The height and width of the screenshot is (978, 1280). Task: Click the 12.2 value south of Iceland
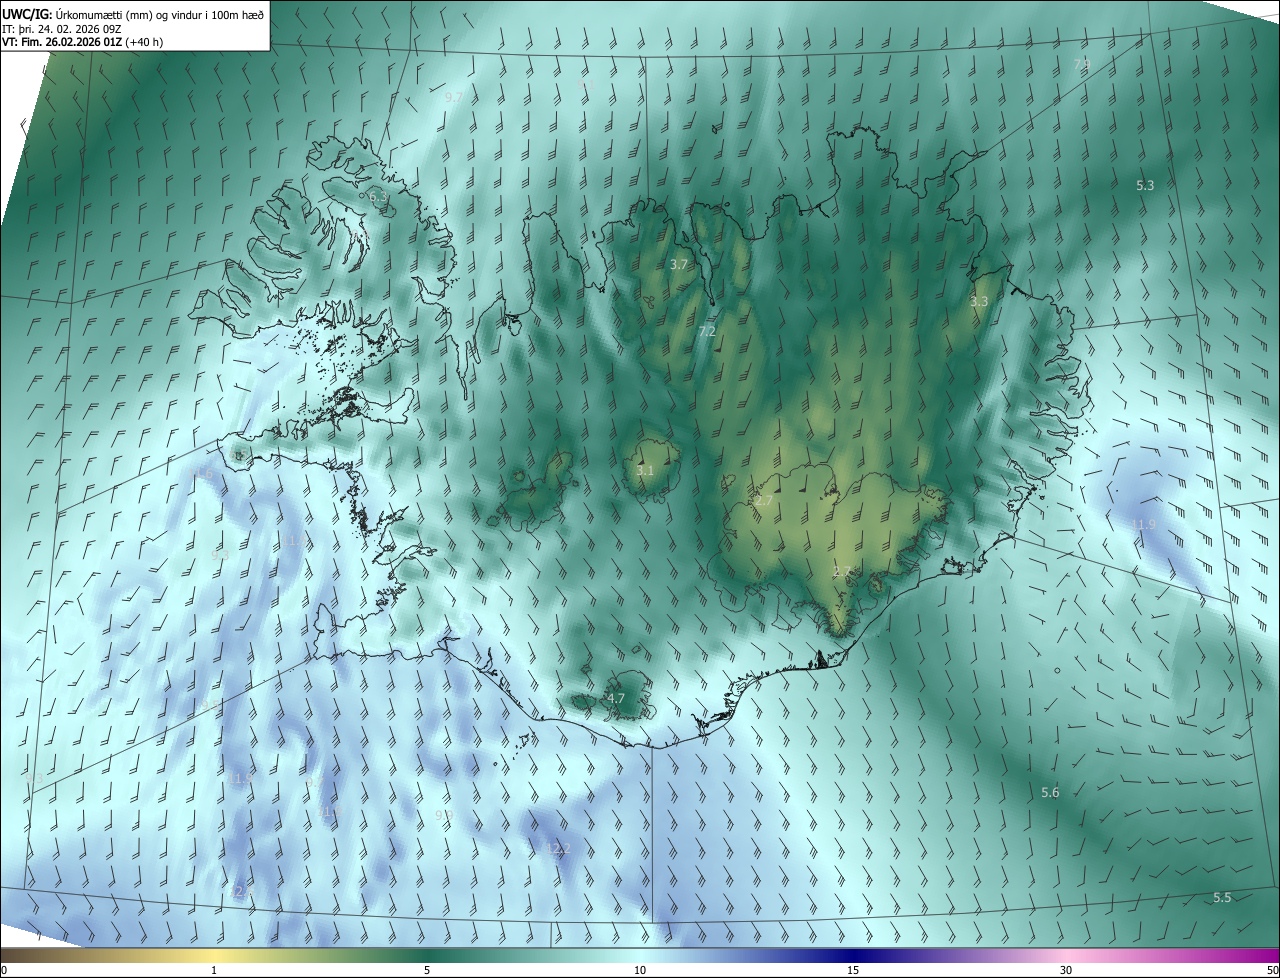coord(558,849)
